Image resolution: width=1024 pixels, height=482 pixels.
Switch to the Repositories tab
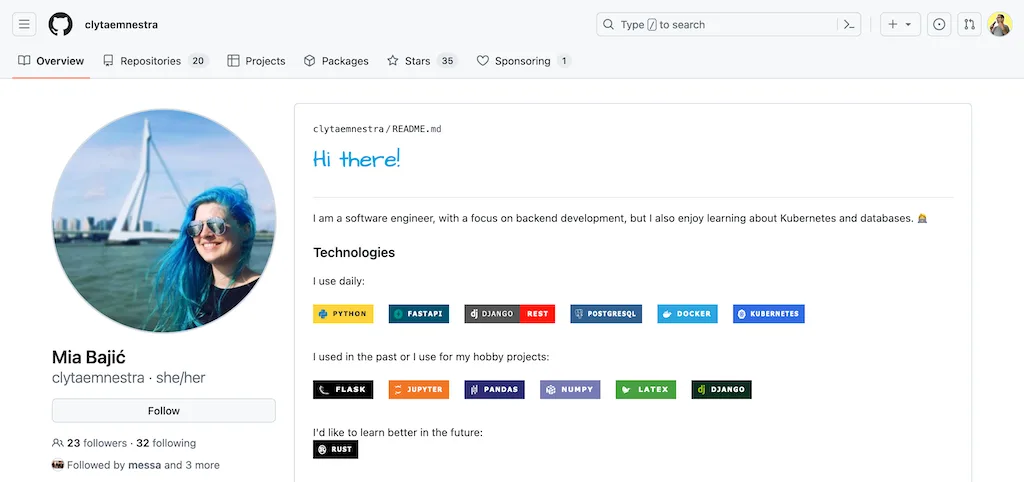pyautogui.click(x=155, y=61)
